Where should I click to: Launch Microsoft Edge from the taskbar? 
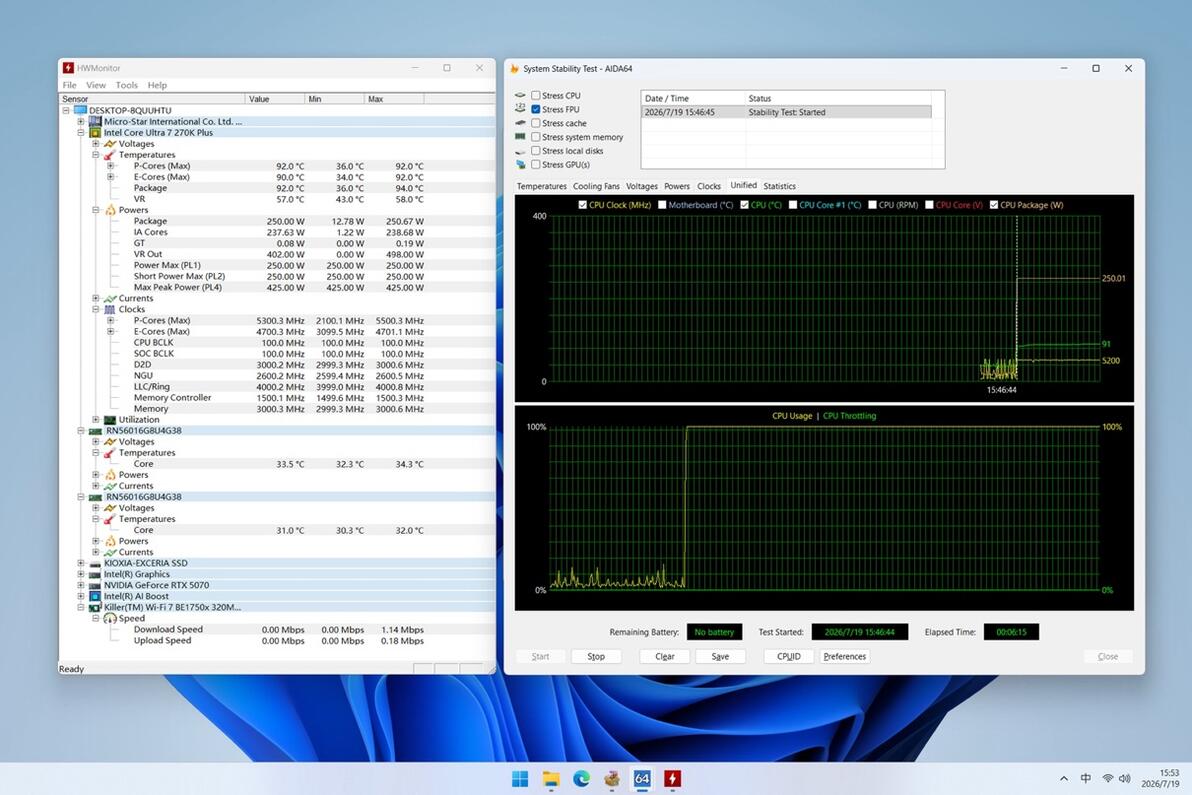582,778
